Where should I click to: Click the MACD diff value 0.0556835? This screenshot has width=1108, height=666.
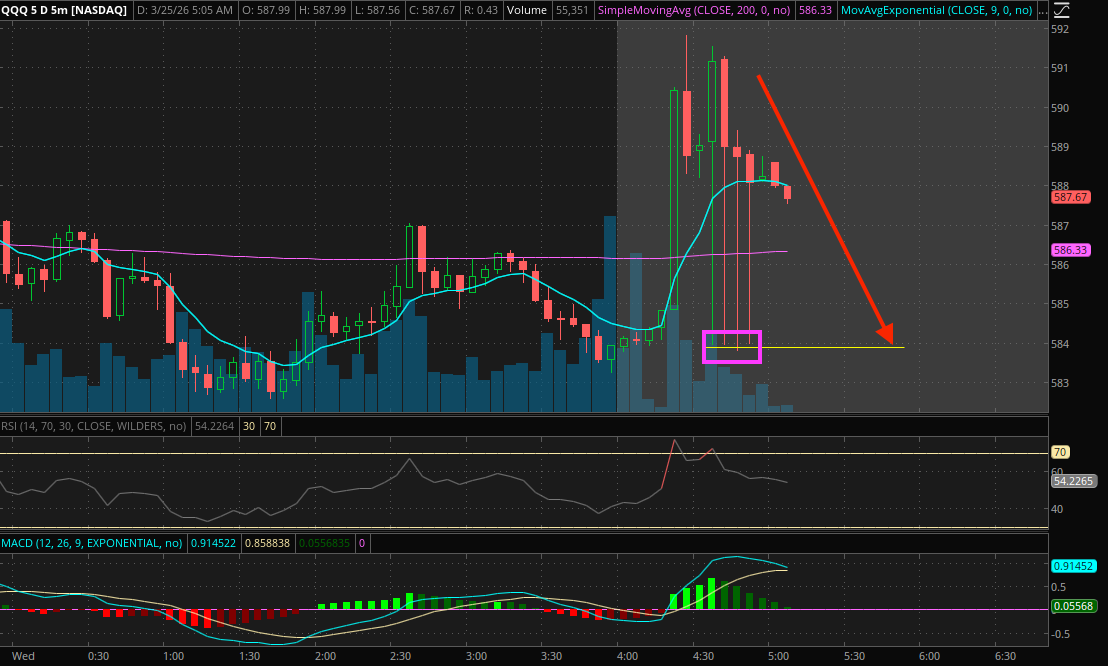pyautogui.click(x=324, y=544)
